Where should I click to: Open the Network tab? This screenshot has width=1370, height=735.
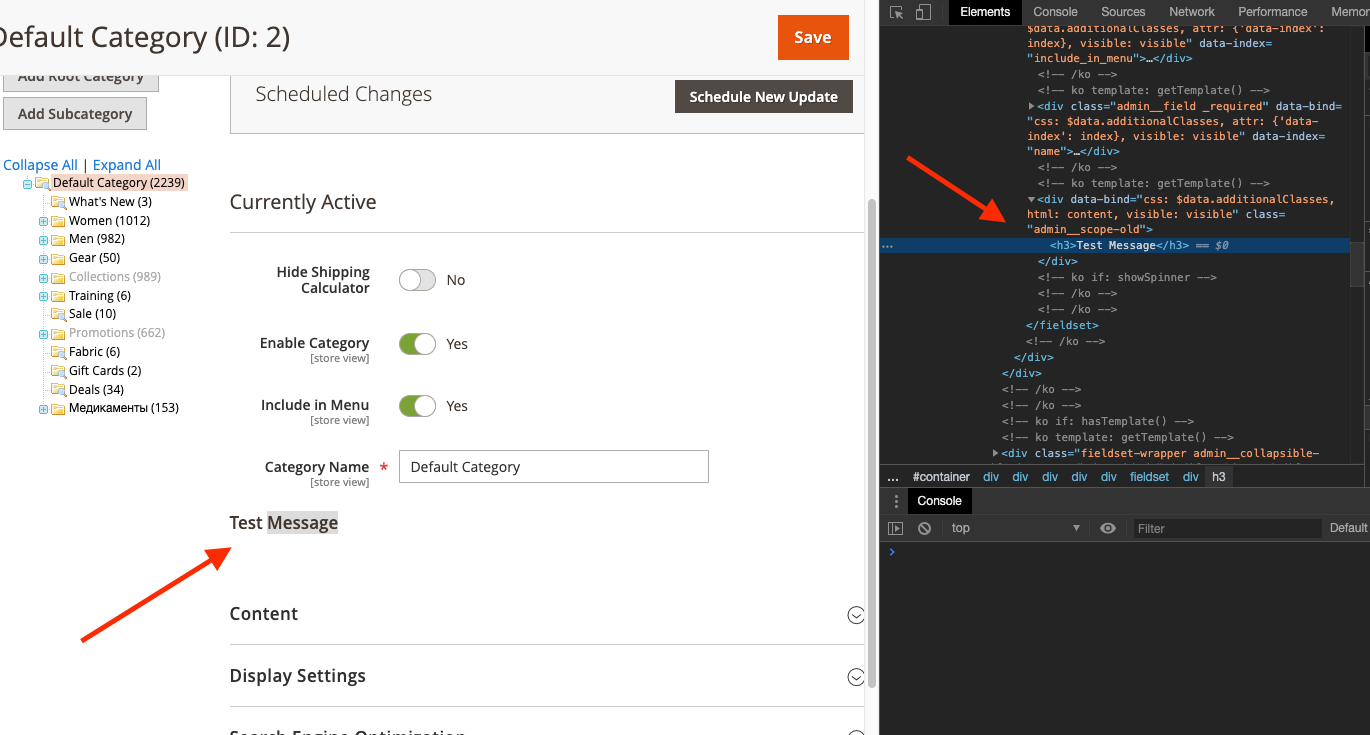1192,12
